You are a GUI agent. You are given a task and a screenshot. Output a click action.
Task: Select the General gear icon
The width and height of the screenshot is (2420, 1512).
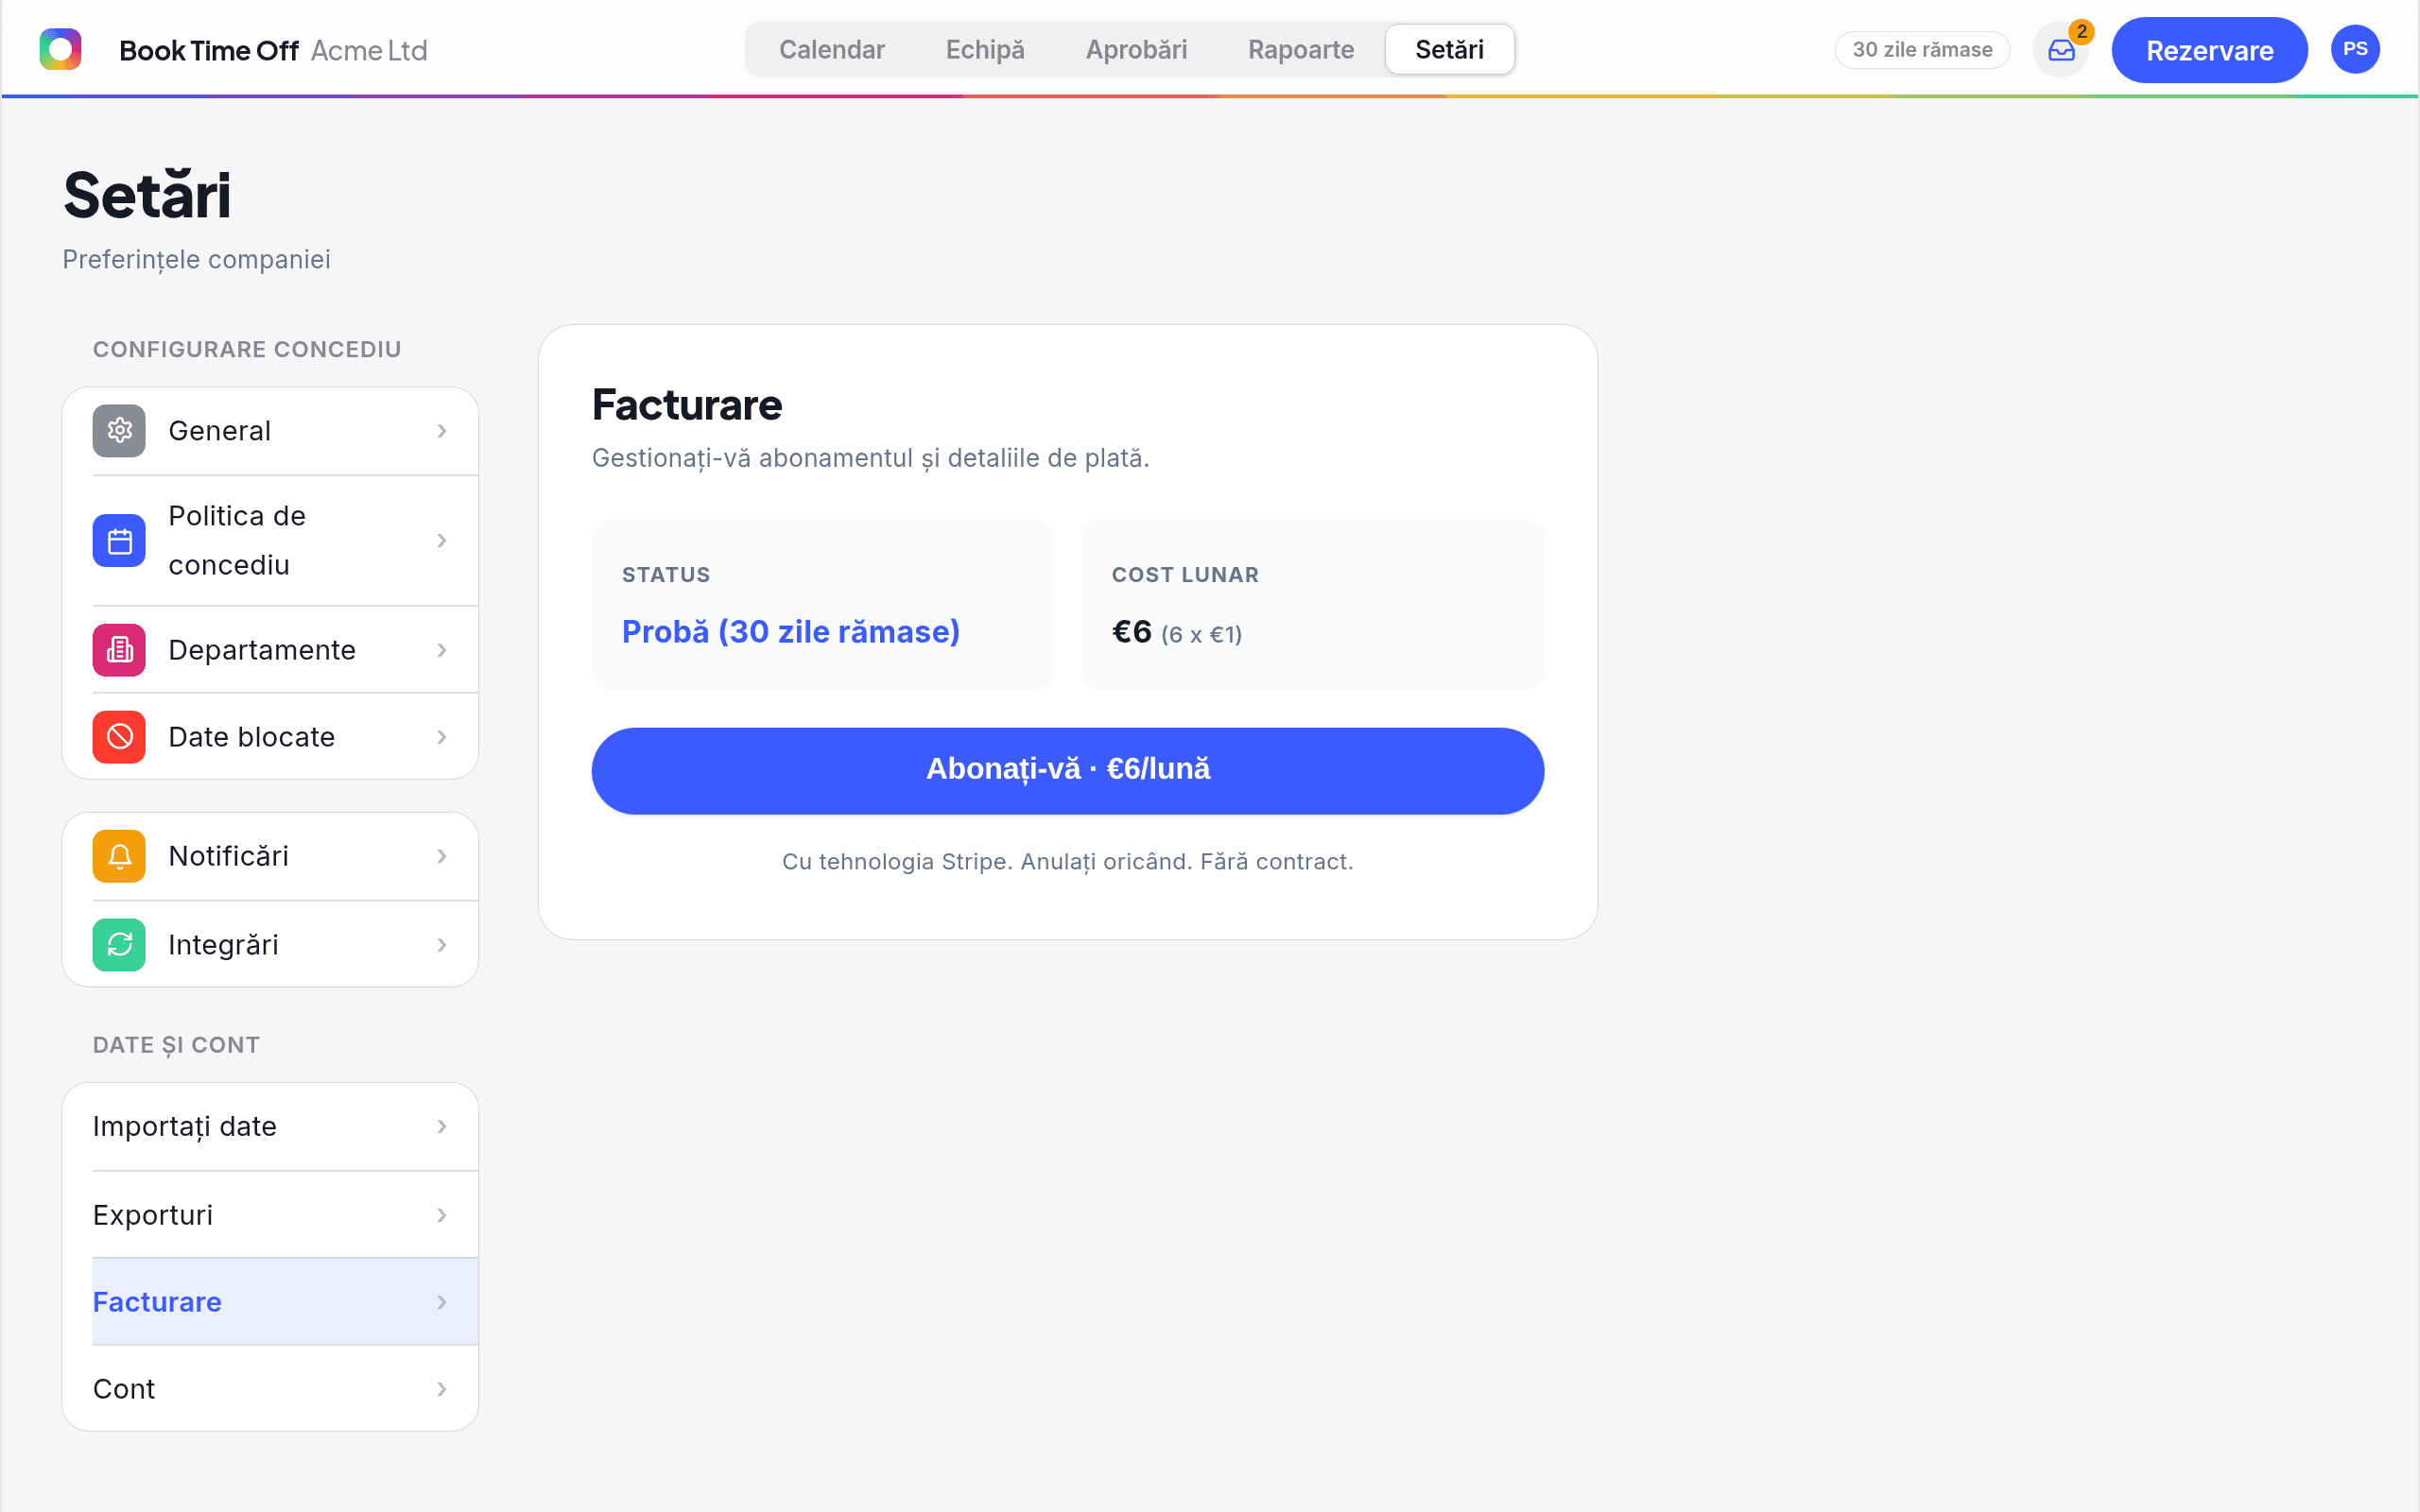point(119,431)
